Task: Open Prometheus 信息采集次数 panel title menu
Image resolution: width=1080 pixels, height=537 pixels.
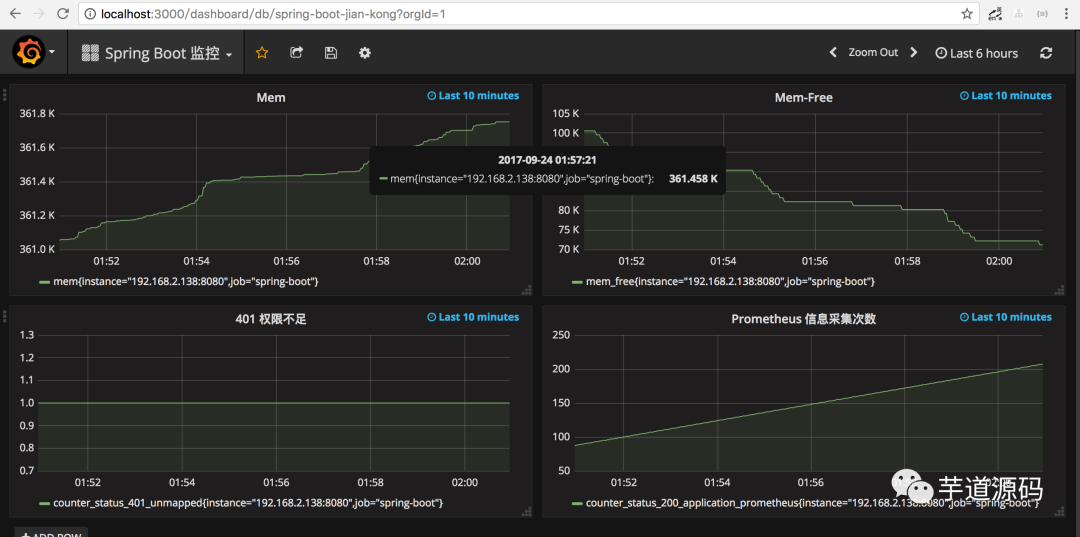Action: 803,319
